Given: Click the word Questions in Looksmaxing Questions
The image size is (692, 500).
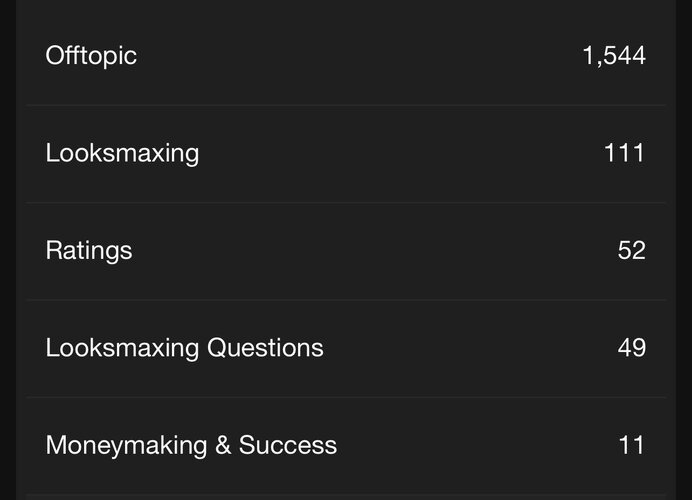Looking at the screenshot, I should tap(265, 348).
